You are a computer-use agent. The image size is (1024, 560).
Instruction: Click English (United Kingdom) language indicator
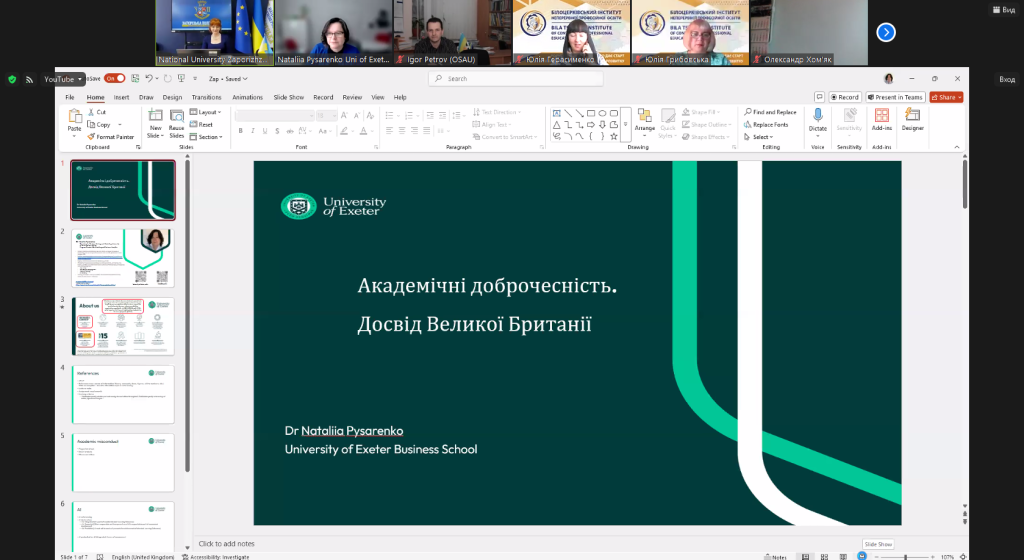pyautogui.click(x=142, y=557)
